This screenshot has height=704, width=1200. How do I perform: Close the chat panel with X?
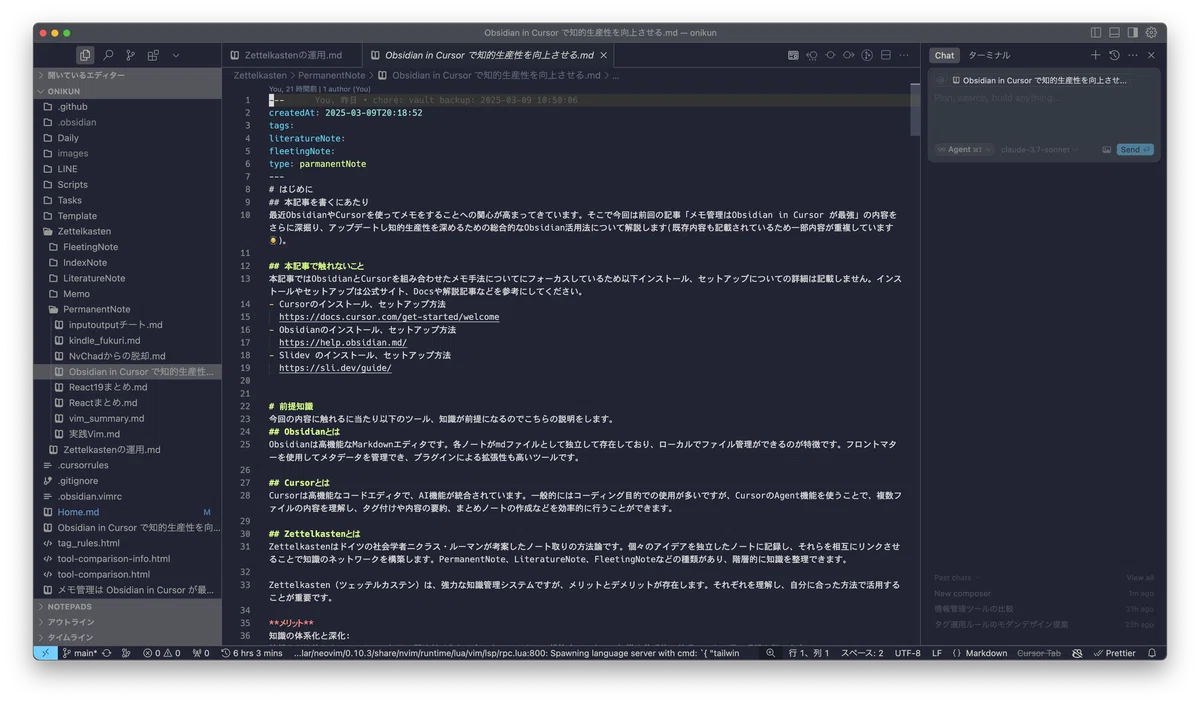(x=1151, y=55)
